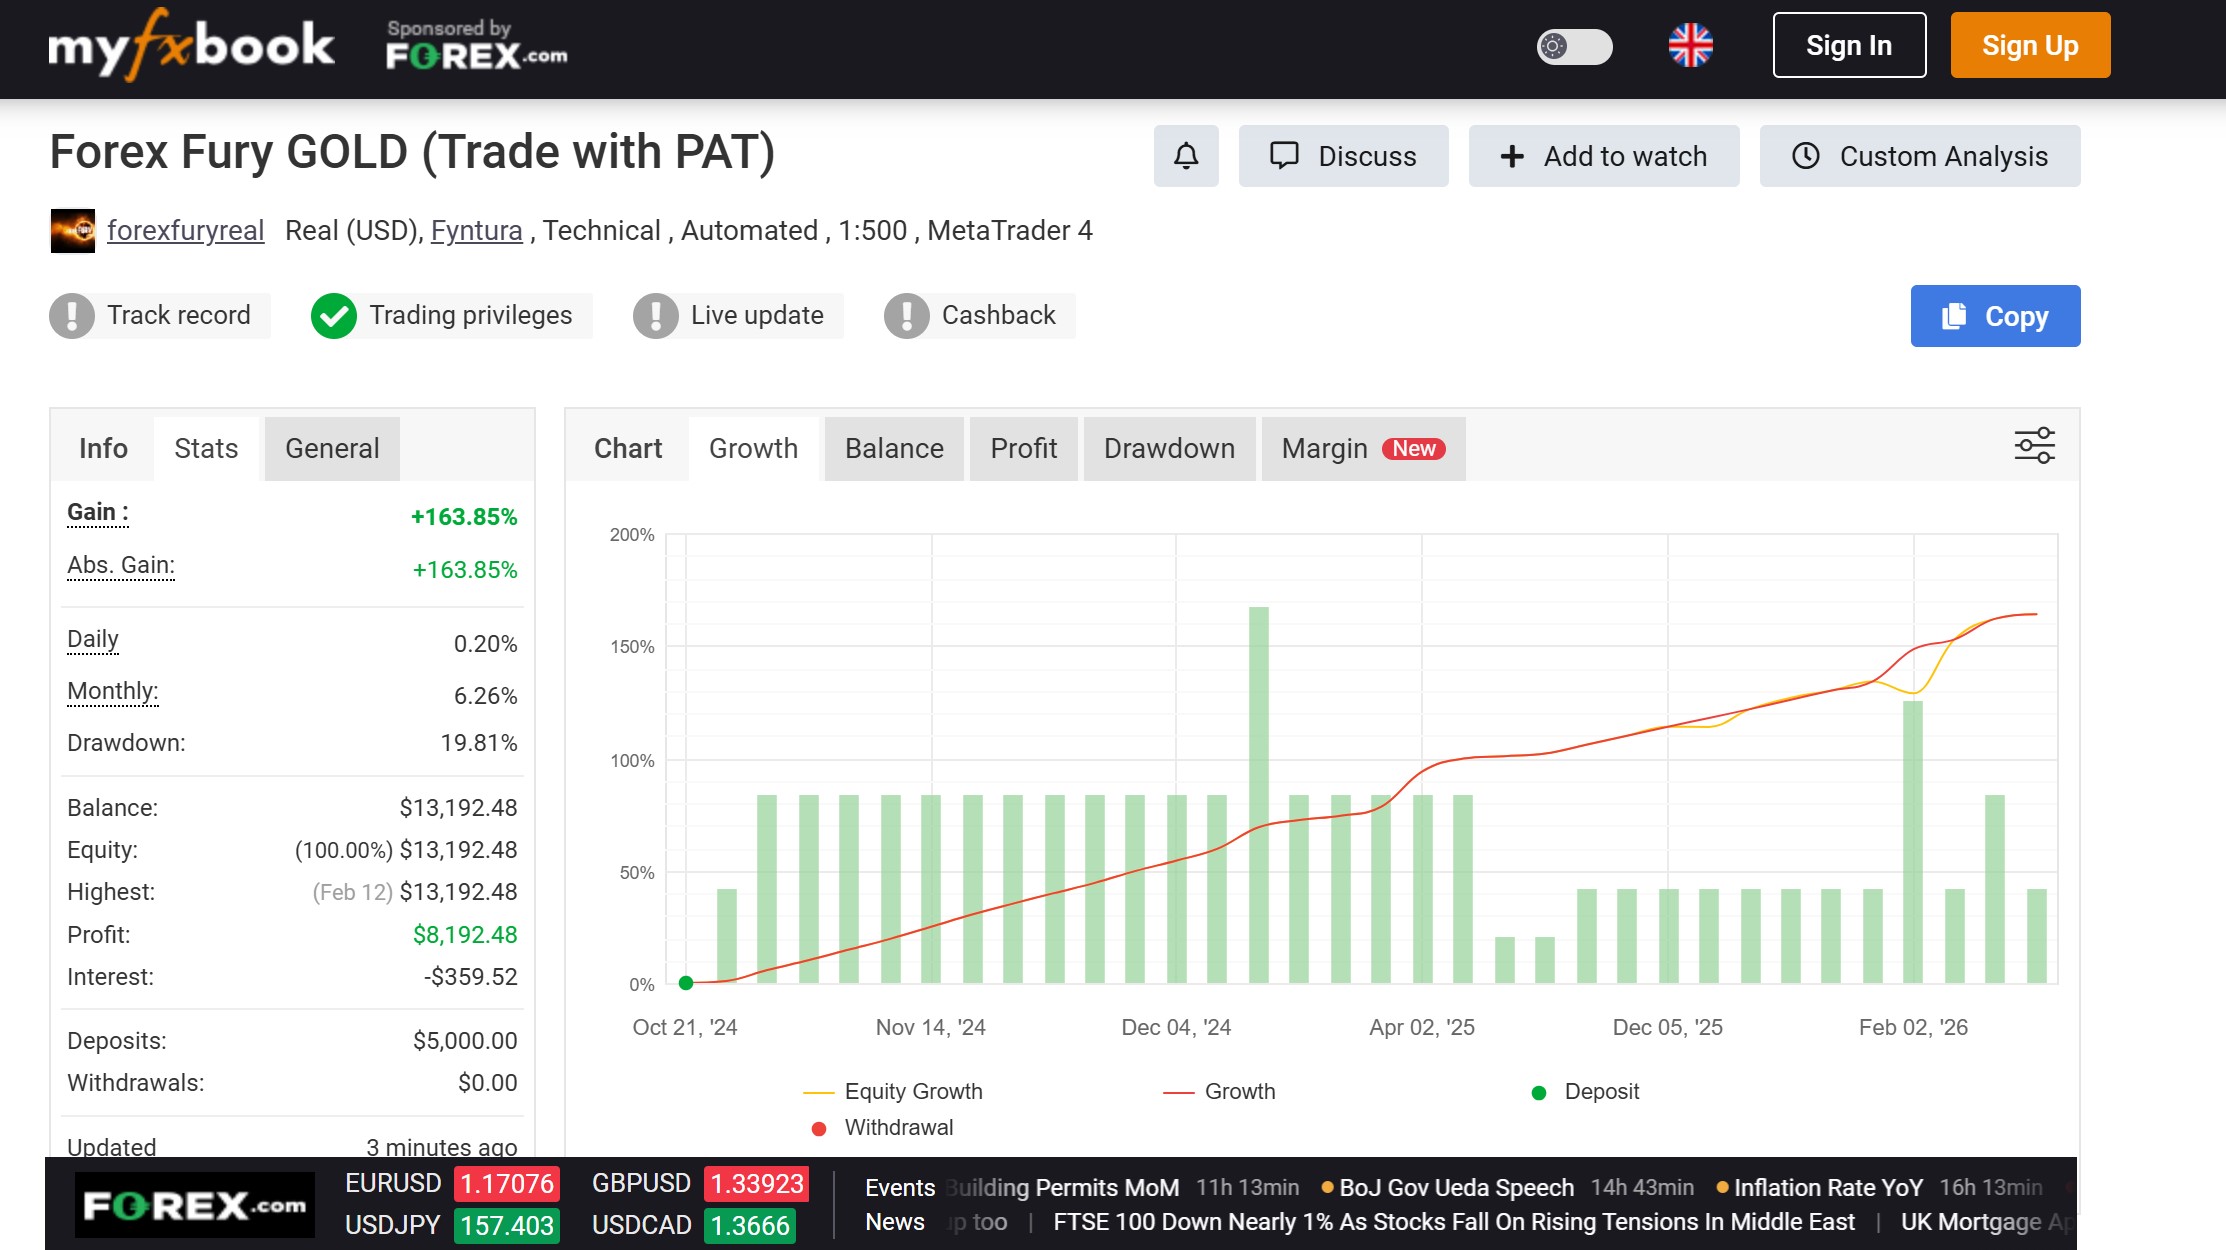The height and width of the screenshot is (1250, 2226).
Task: Click the forexfuryreal avatar thumbnail
Action: [73, 231]
